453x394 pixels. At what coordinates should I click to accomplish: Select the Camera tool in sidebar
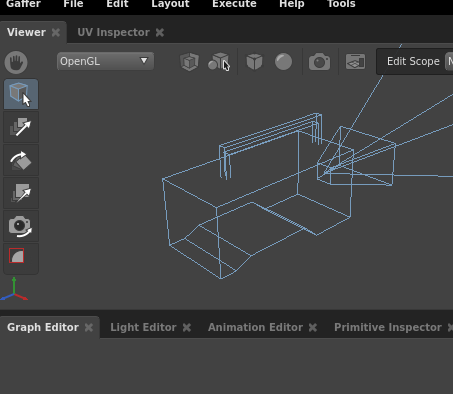pyautogui.click(x=21, y=226)
